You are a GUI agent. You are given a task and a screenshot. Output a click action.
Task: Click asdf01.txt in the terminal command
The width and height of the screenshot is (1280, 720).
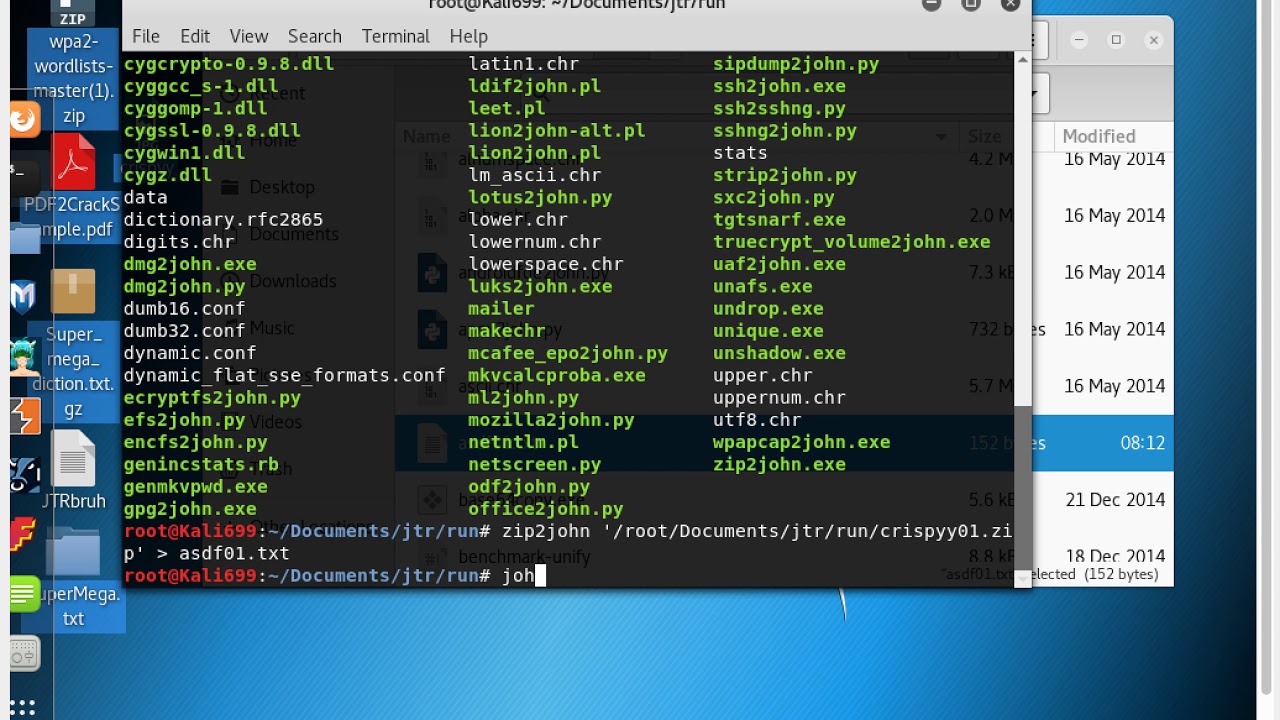coord(234,553)
